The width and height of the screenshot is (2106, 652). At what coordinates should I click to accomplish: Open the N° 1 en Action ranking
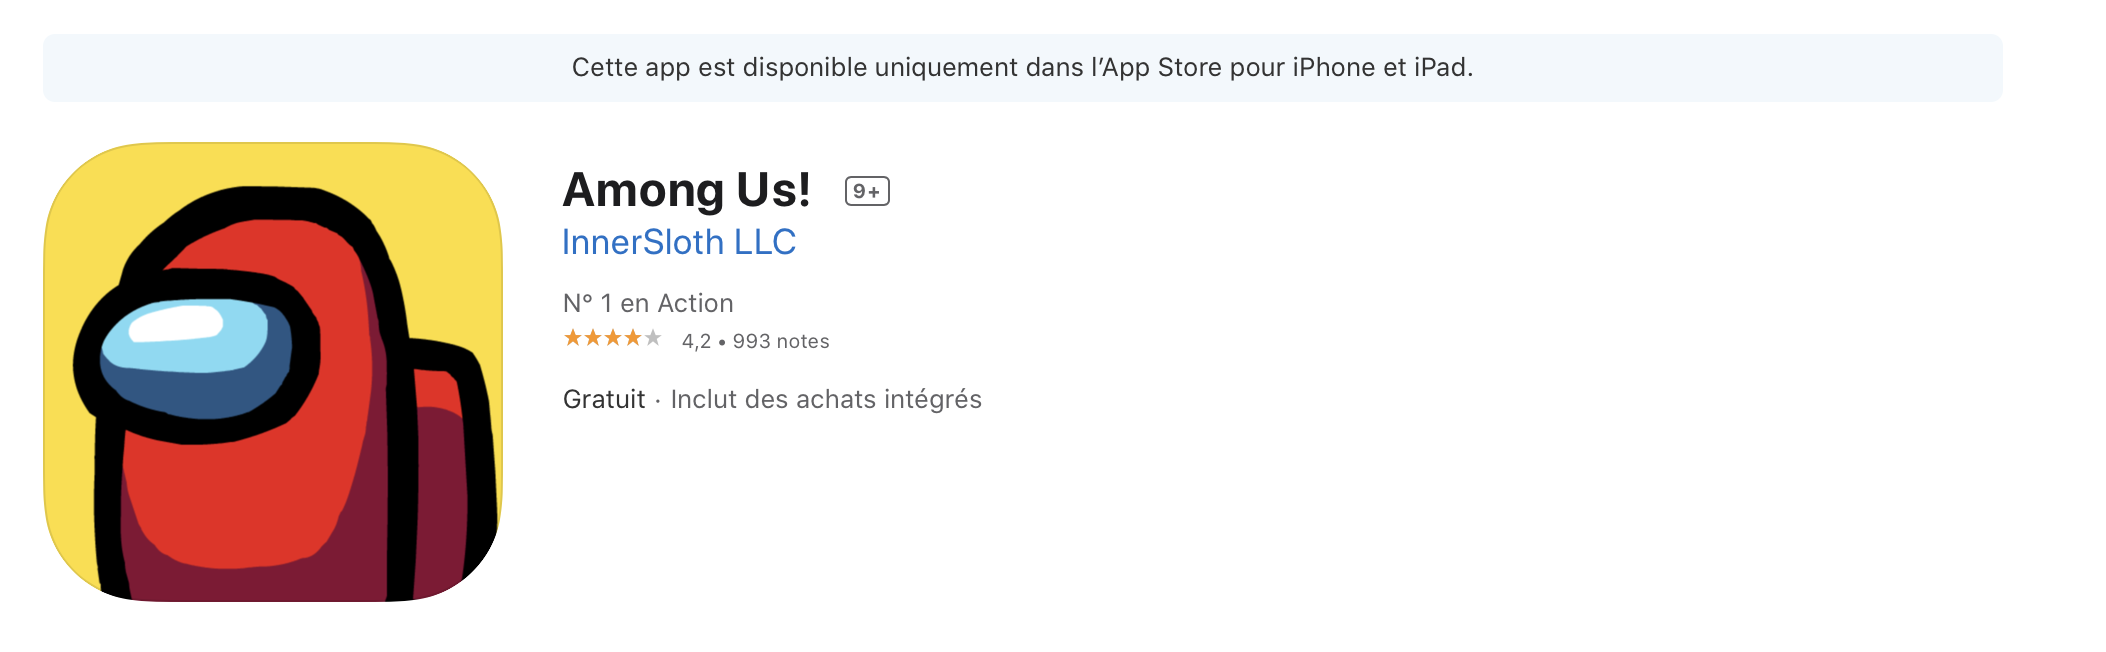coord(648,303)
